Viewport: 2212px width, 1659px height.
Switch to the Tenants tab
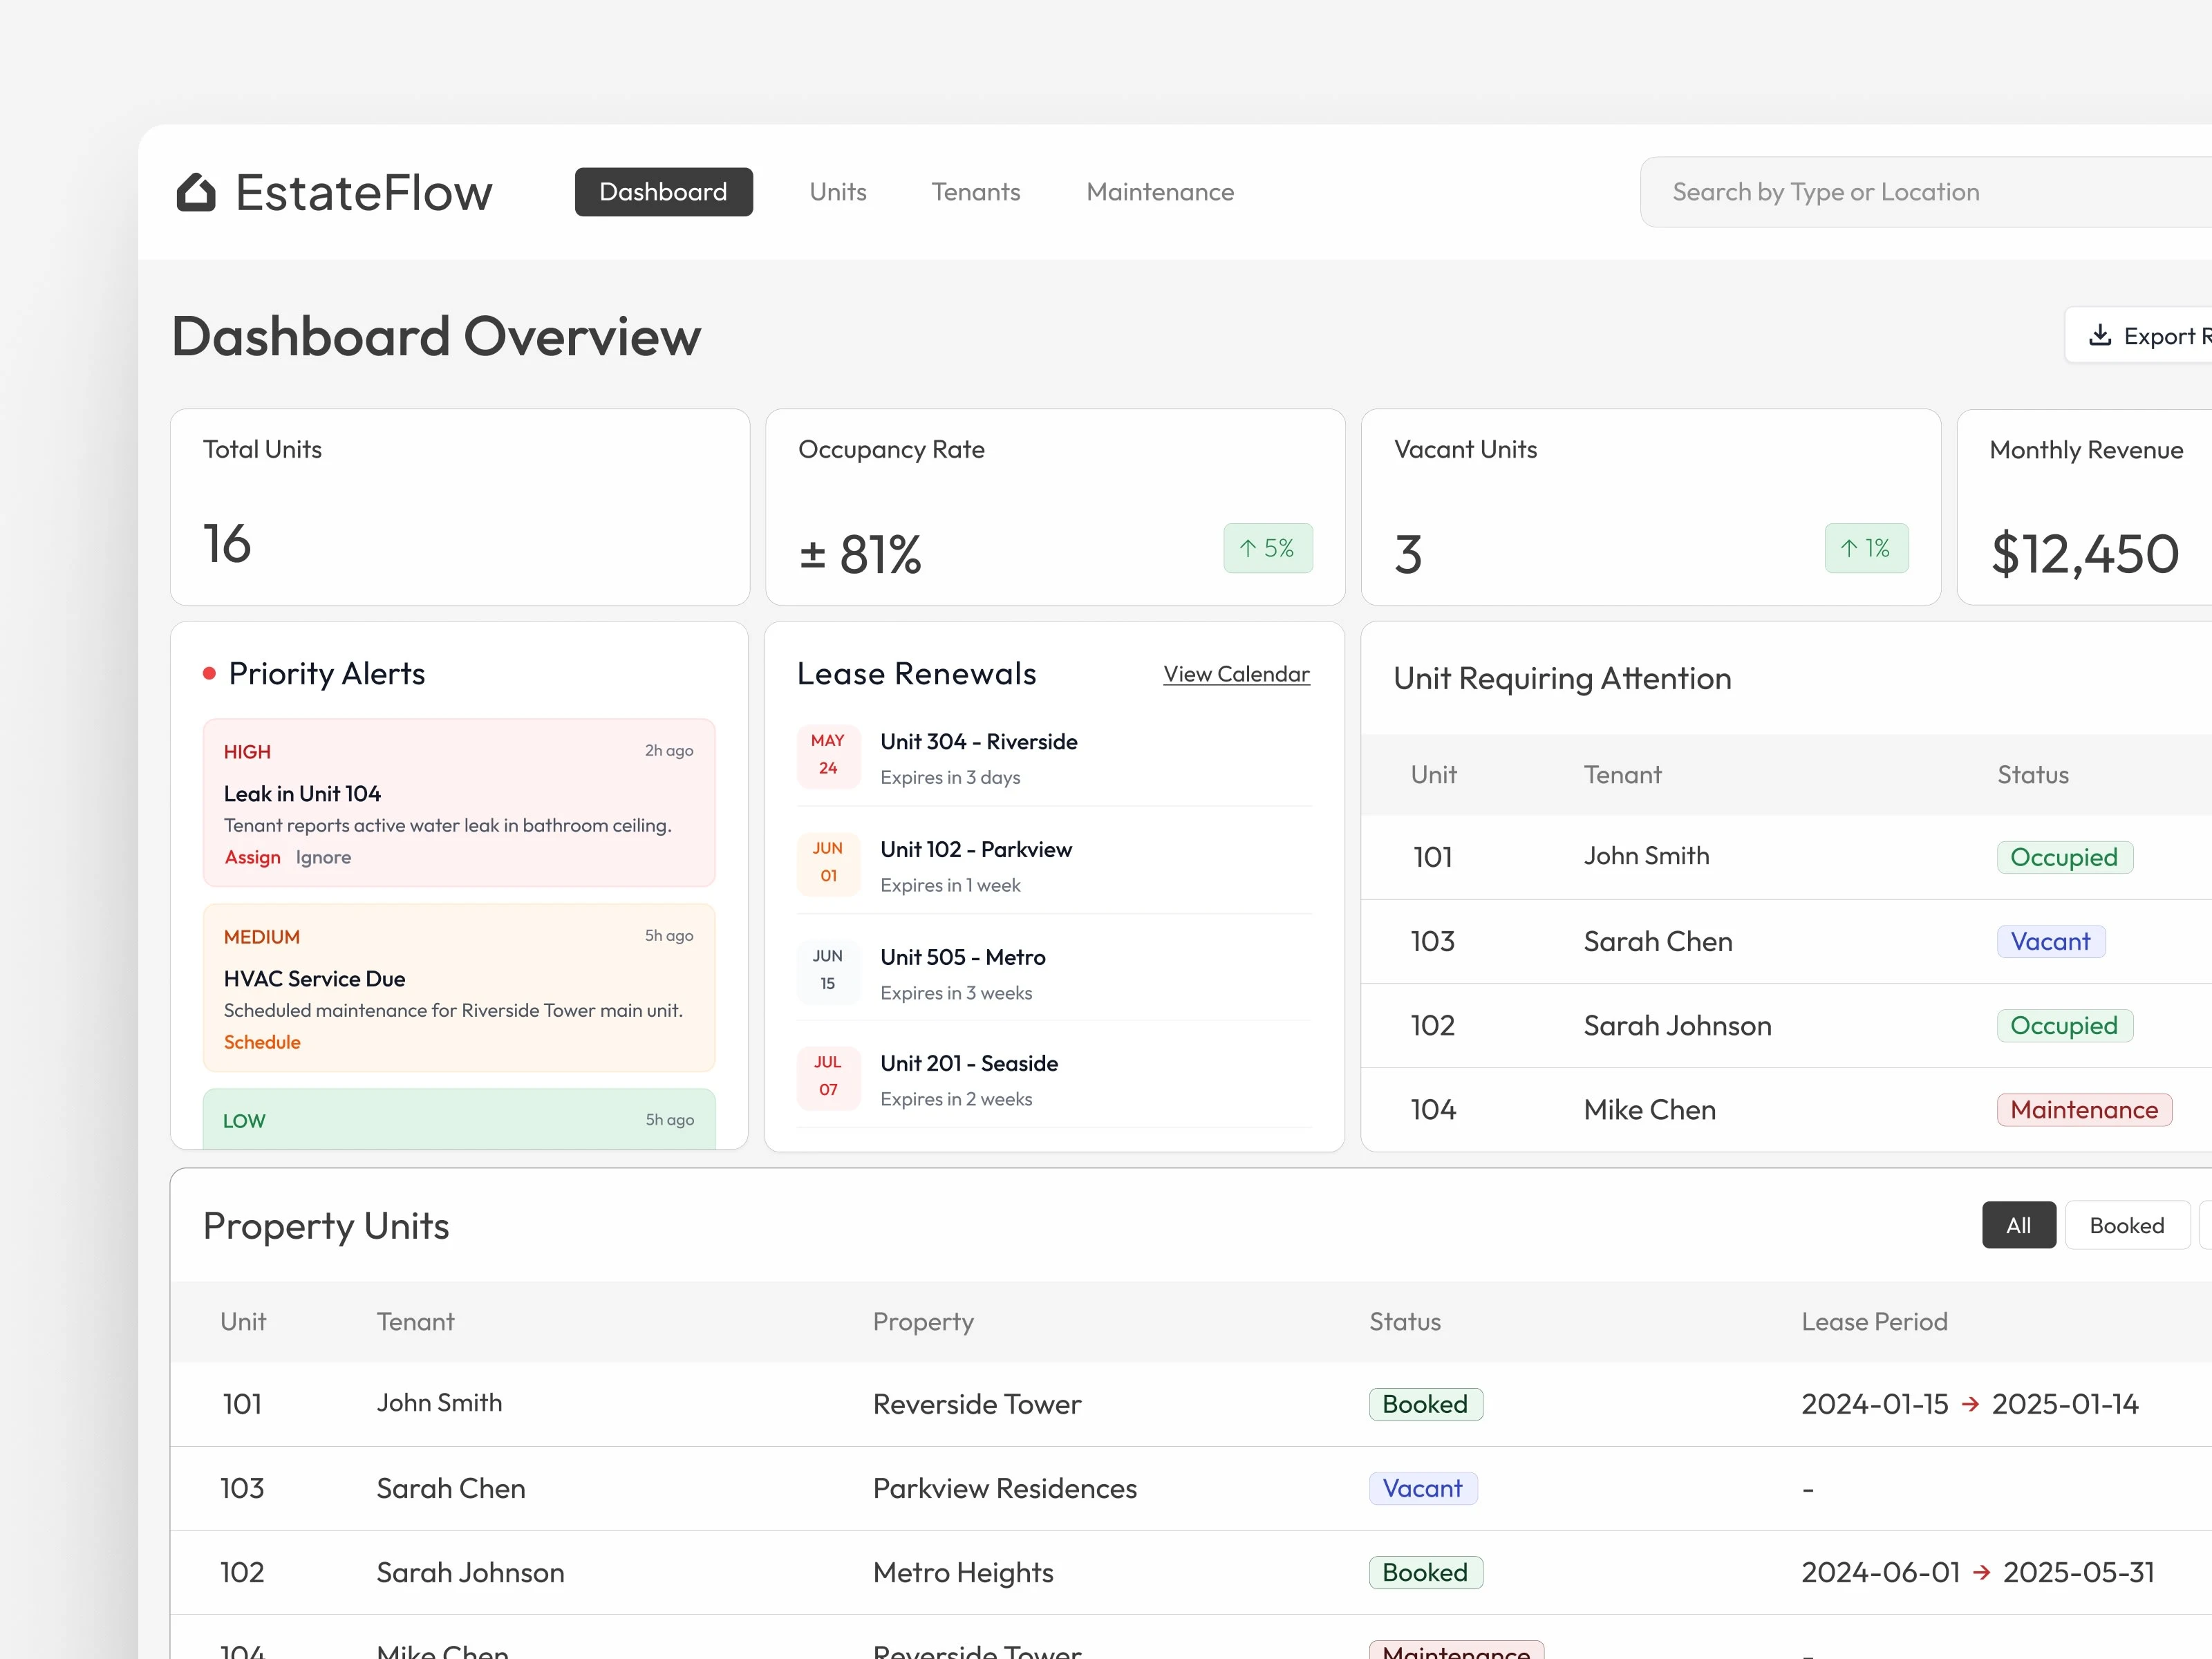coord(975,192)
